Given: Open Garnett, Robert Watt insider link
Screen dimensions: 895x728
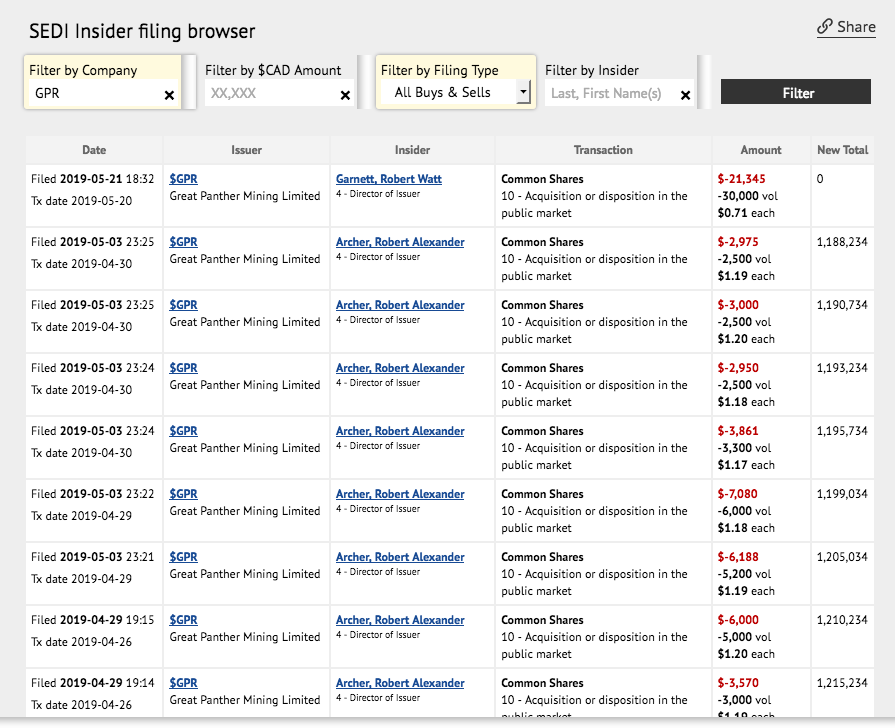Looking at the screenshot, I should click(x=388, y=179).
